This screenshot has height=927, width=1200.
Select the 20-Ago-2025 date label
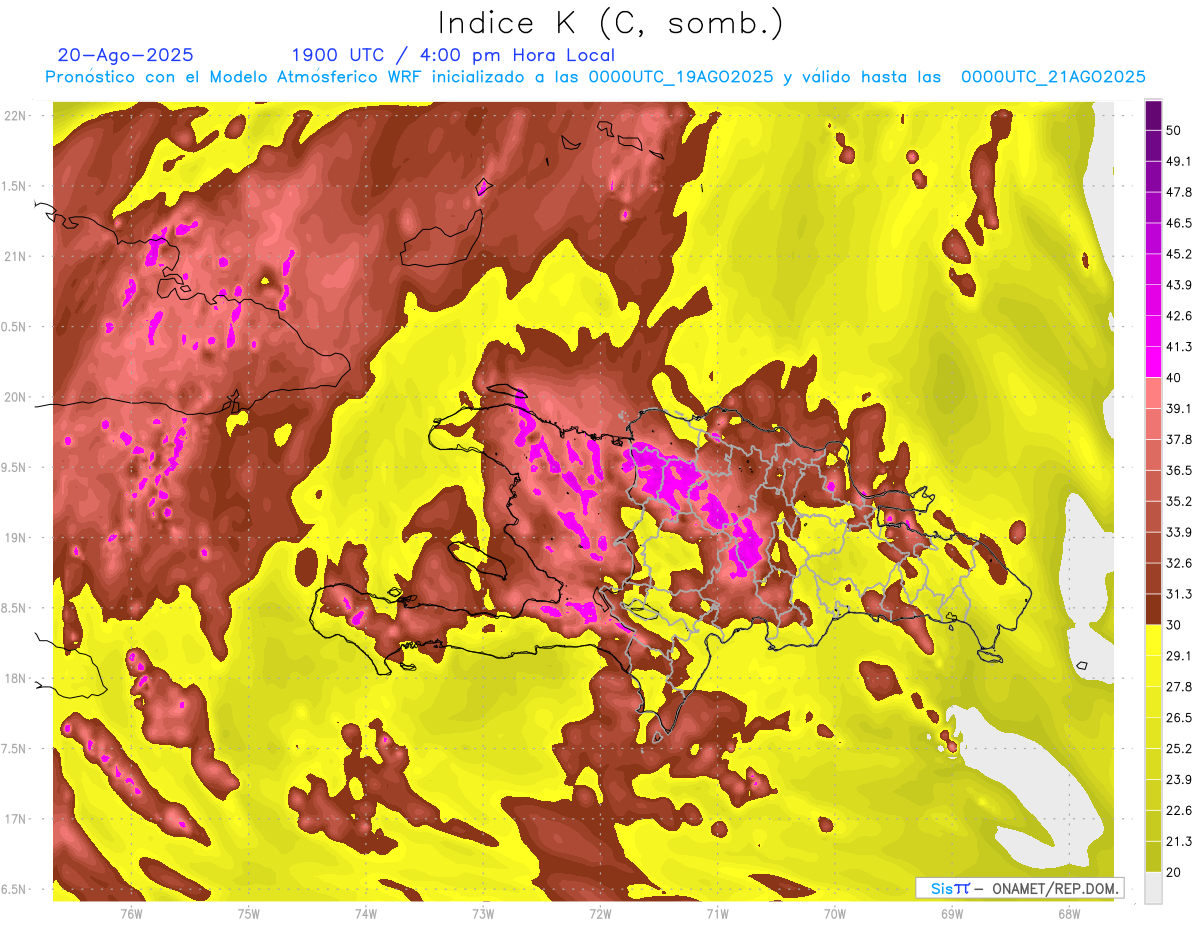coord(126,55)
